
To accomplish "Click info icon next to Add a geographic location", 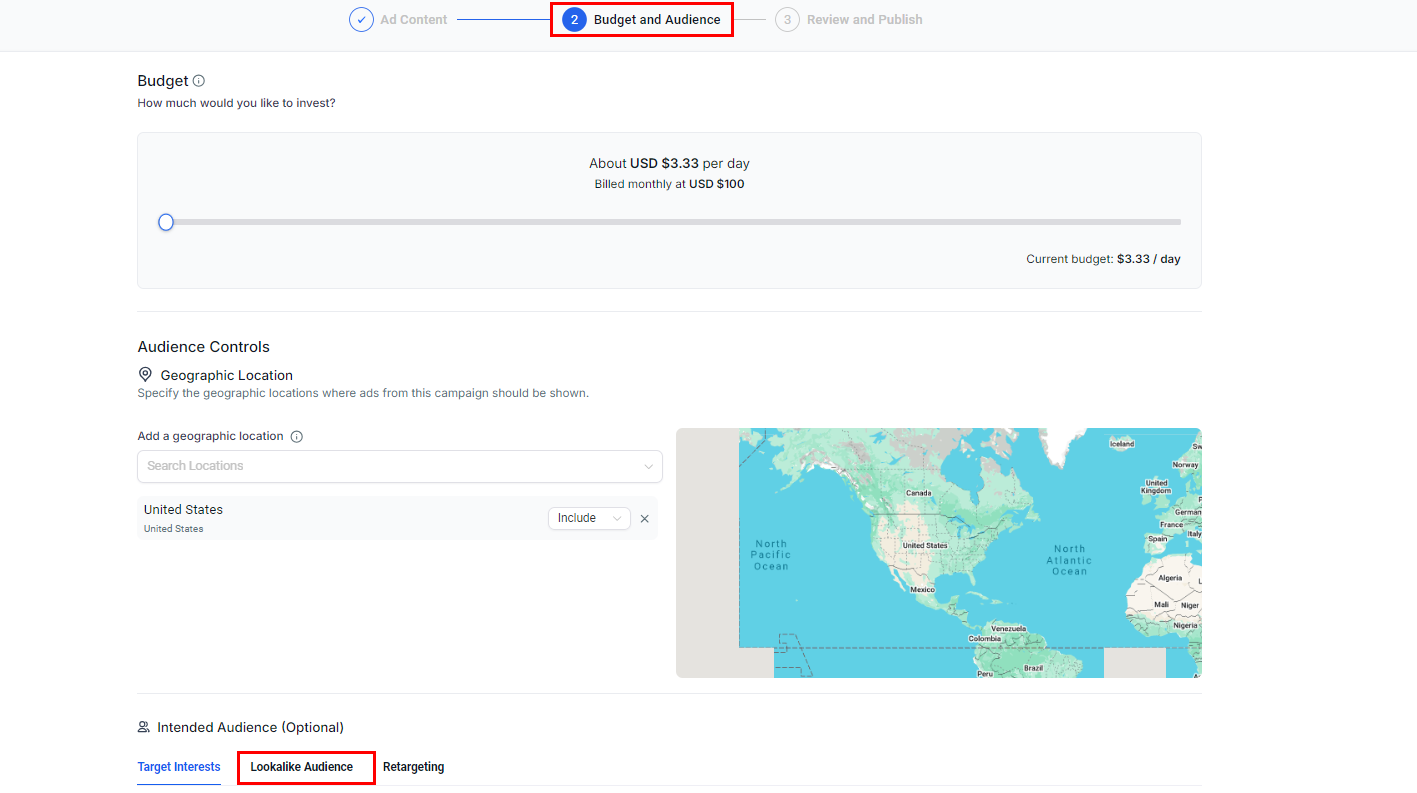I will 296,437.
